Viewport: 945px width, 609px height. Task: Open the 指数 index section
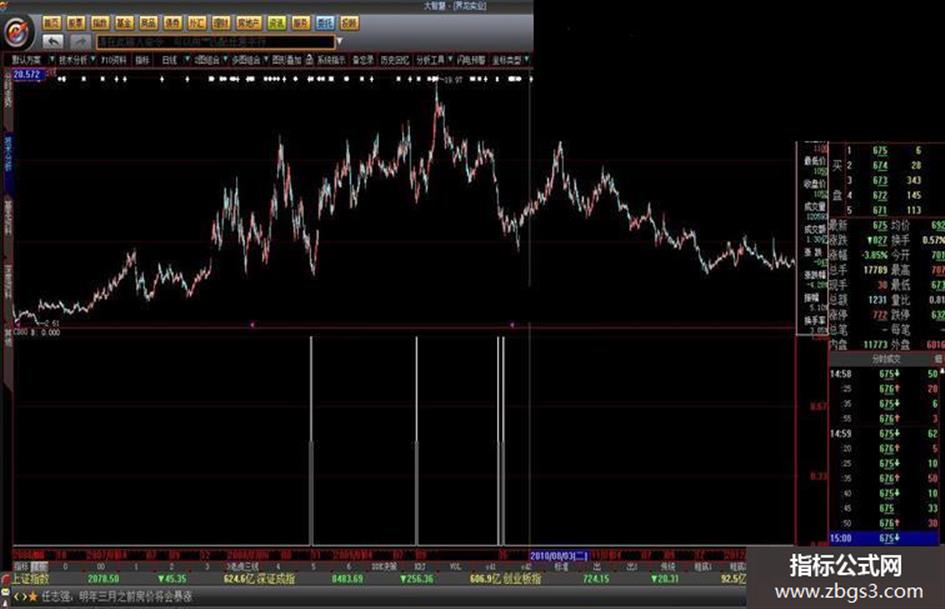(x=100, y=23)
